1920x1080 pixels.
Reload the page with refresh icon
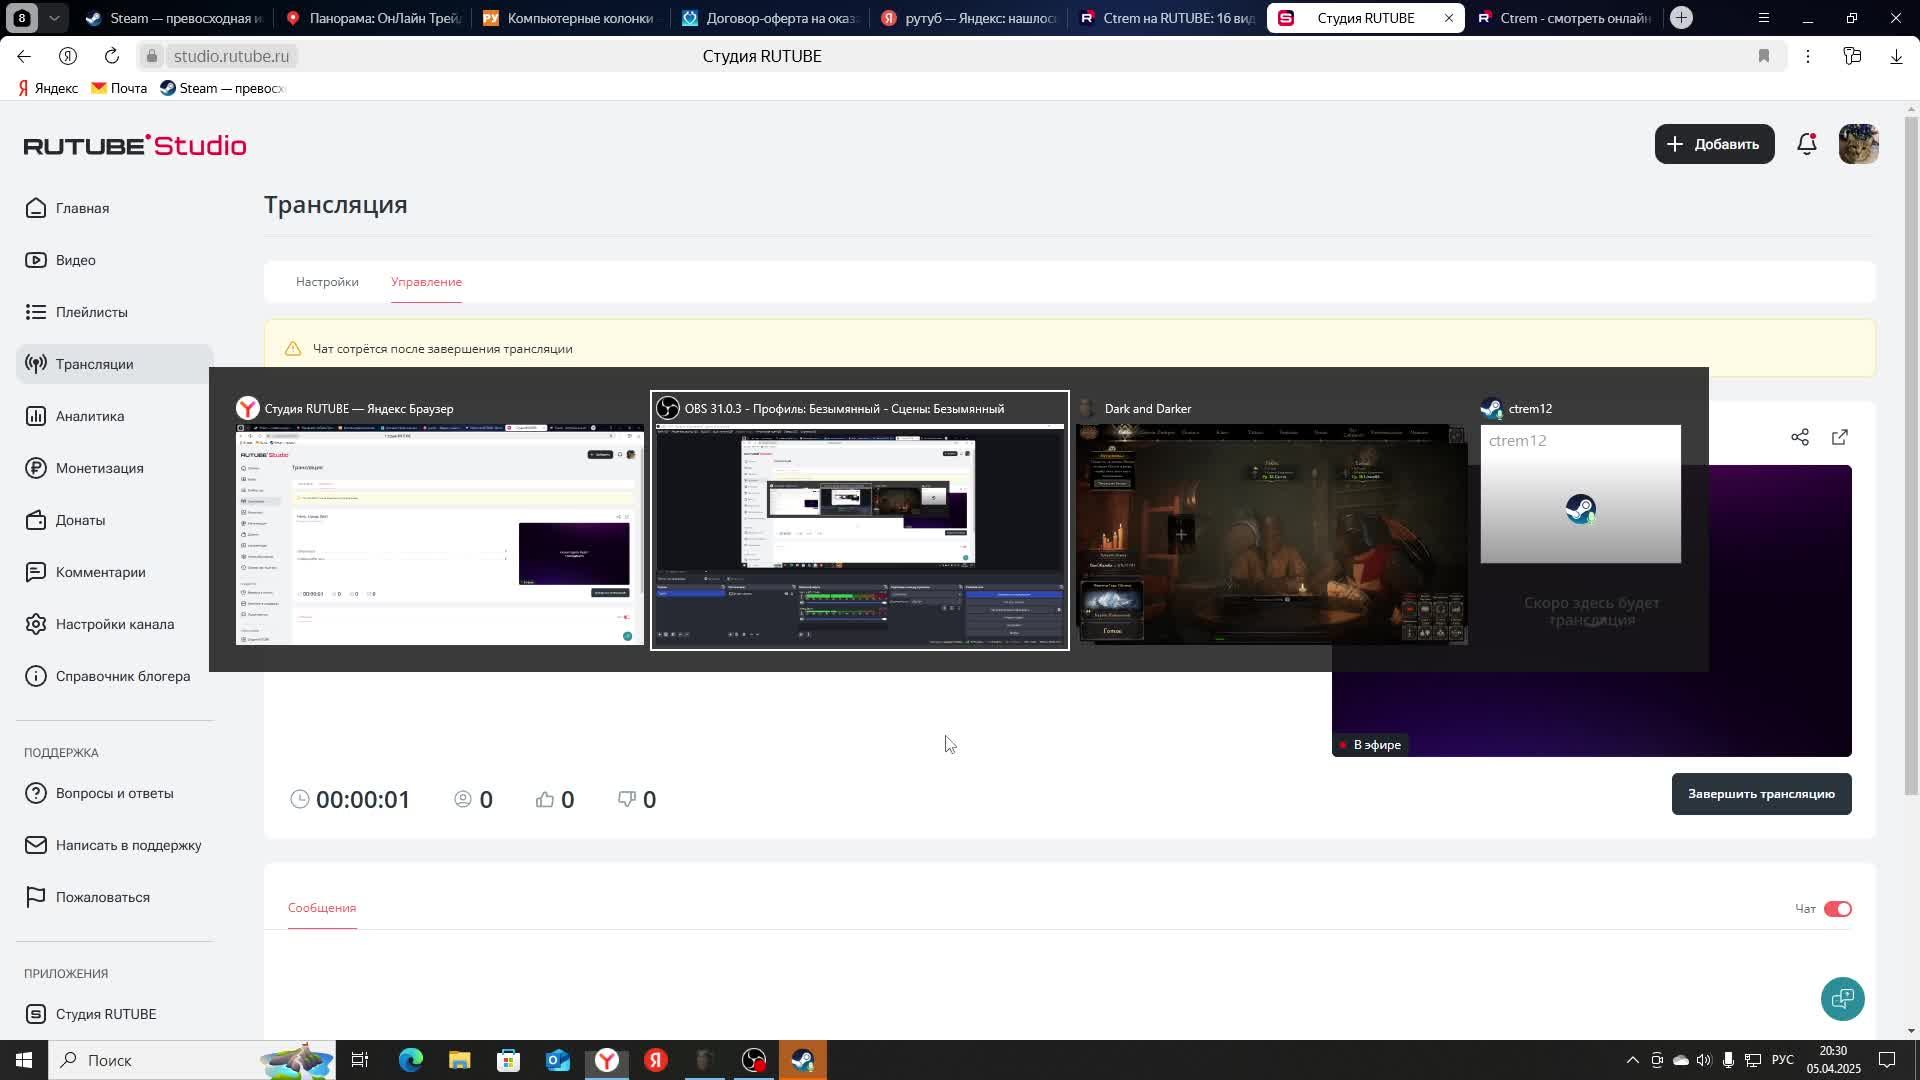(112, 56)
